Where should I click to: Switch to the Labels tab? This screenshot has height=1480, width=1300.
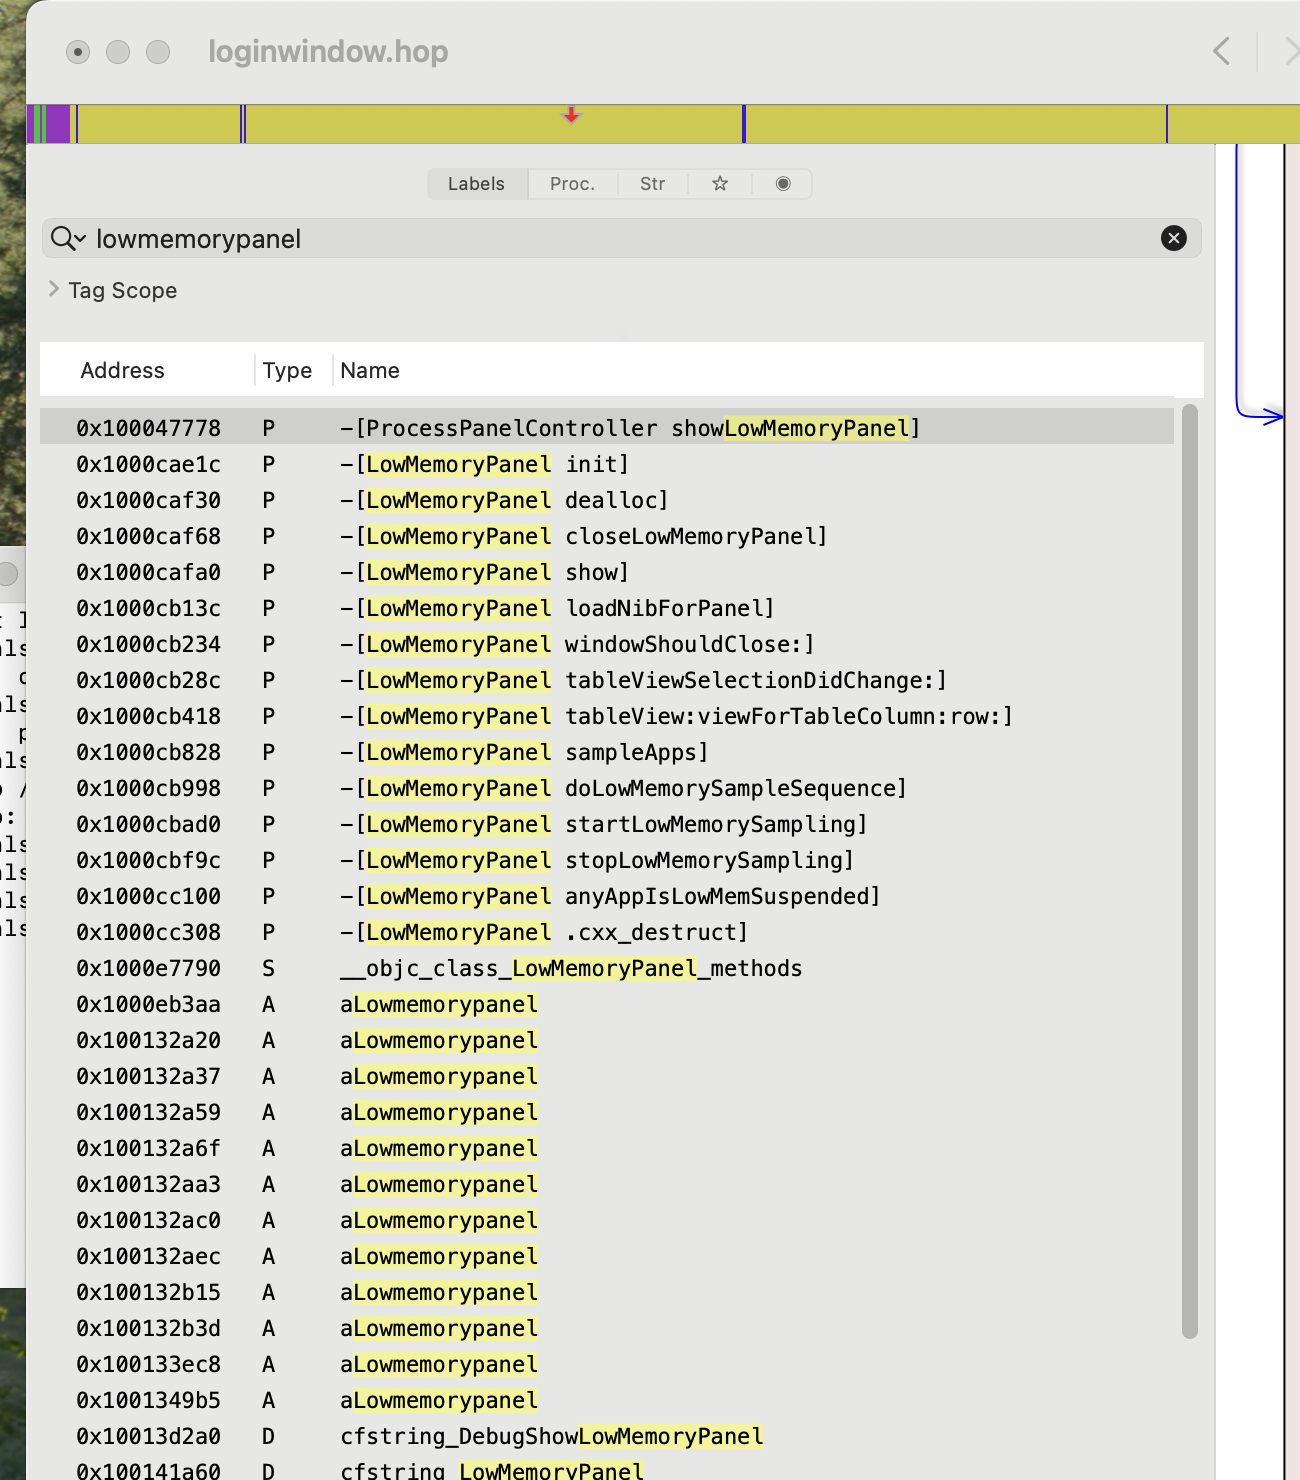[476, 184]
